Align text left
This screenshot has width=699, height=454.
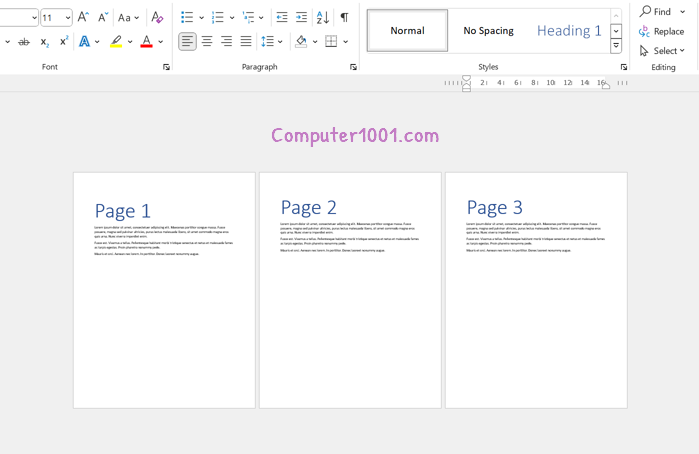tap(187, 41)
